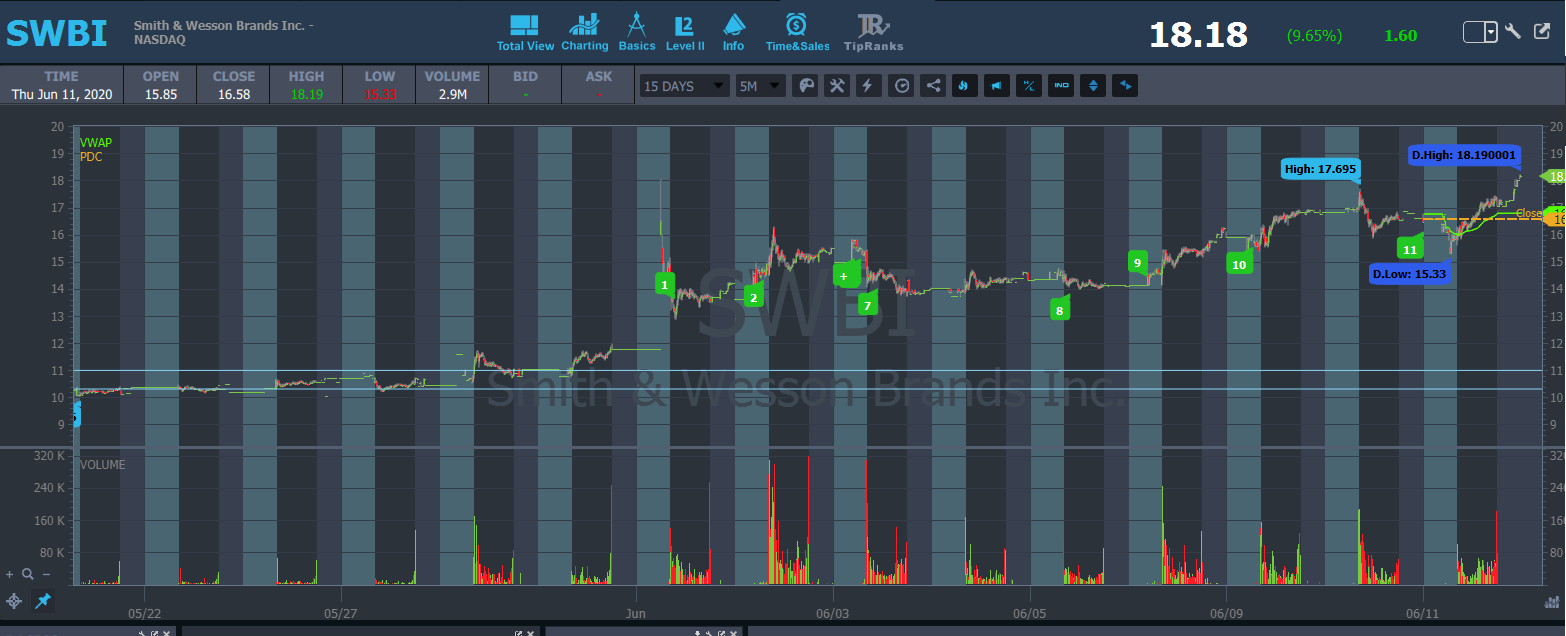This screenshot has width=1566, height=636.
Task: Click the CLOSE 16.58 cell
Action: point(233,85)
